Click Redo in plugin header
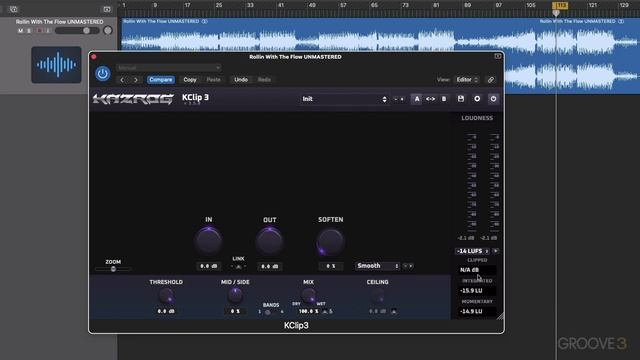Viewport: 640px width, 360px height. click(x=264, y=80)
